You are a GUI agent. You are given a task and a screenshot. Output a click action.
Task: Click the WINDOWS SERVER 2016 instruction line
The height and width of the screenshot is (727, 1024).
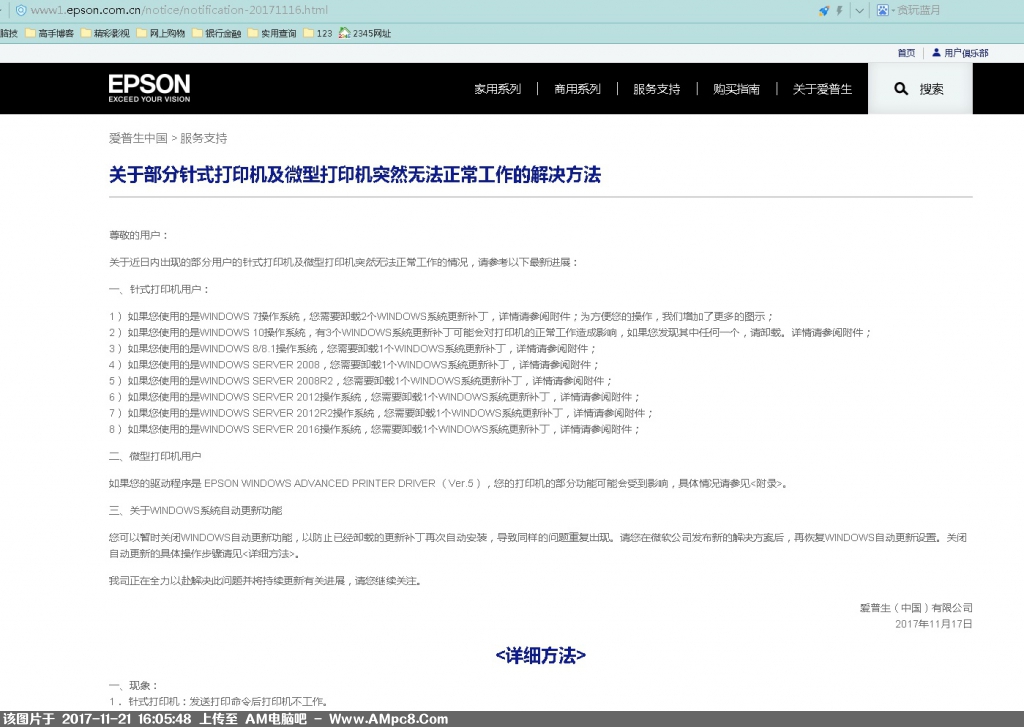click(x=375, y=429)
